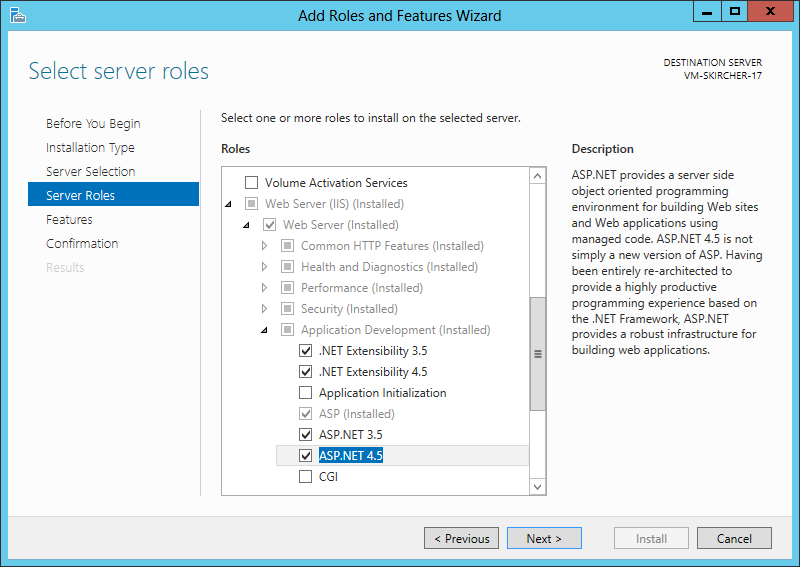Select the ASP.NET 4.5 tree item label
This screenshot has height=567, width=800.
pos(351,456)
